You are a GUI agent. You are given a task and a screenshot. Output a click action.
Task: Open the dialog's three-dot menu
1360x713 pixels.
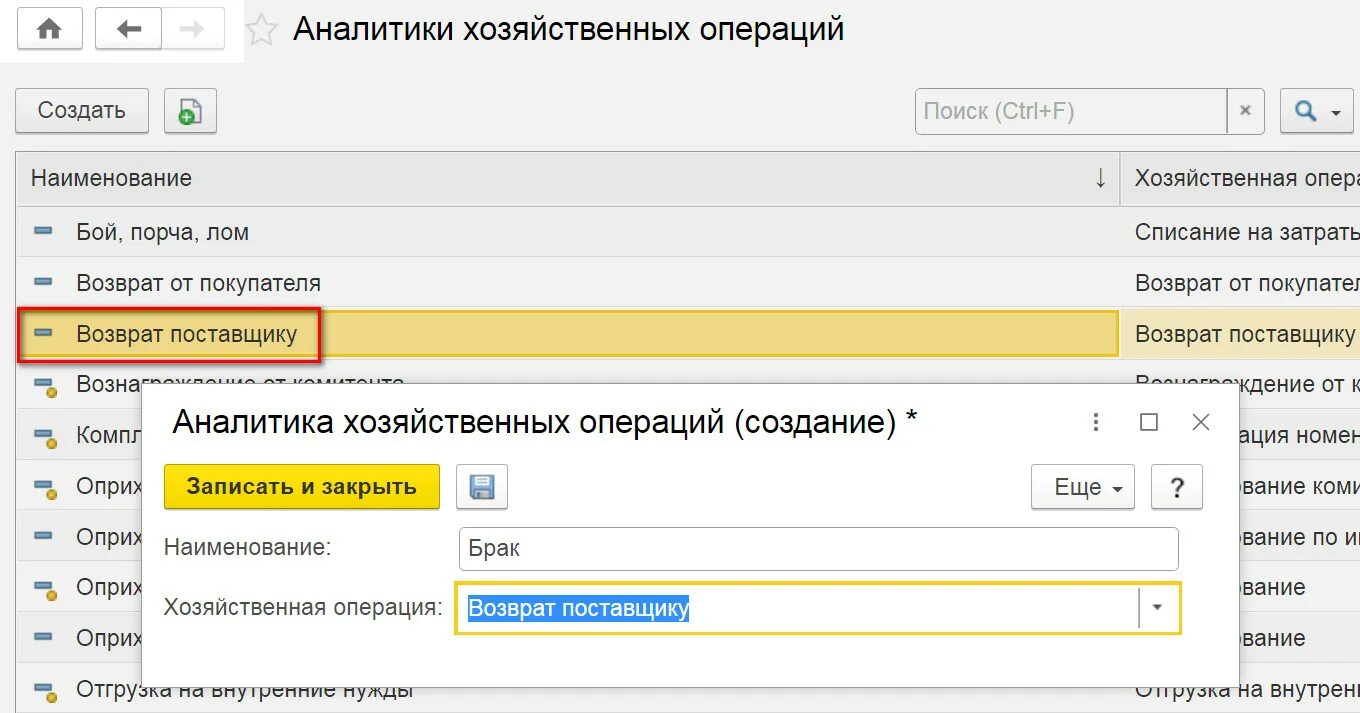1096,422
